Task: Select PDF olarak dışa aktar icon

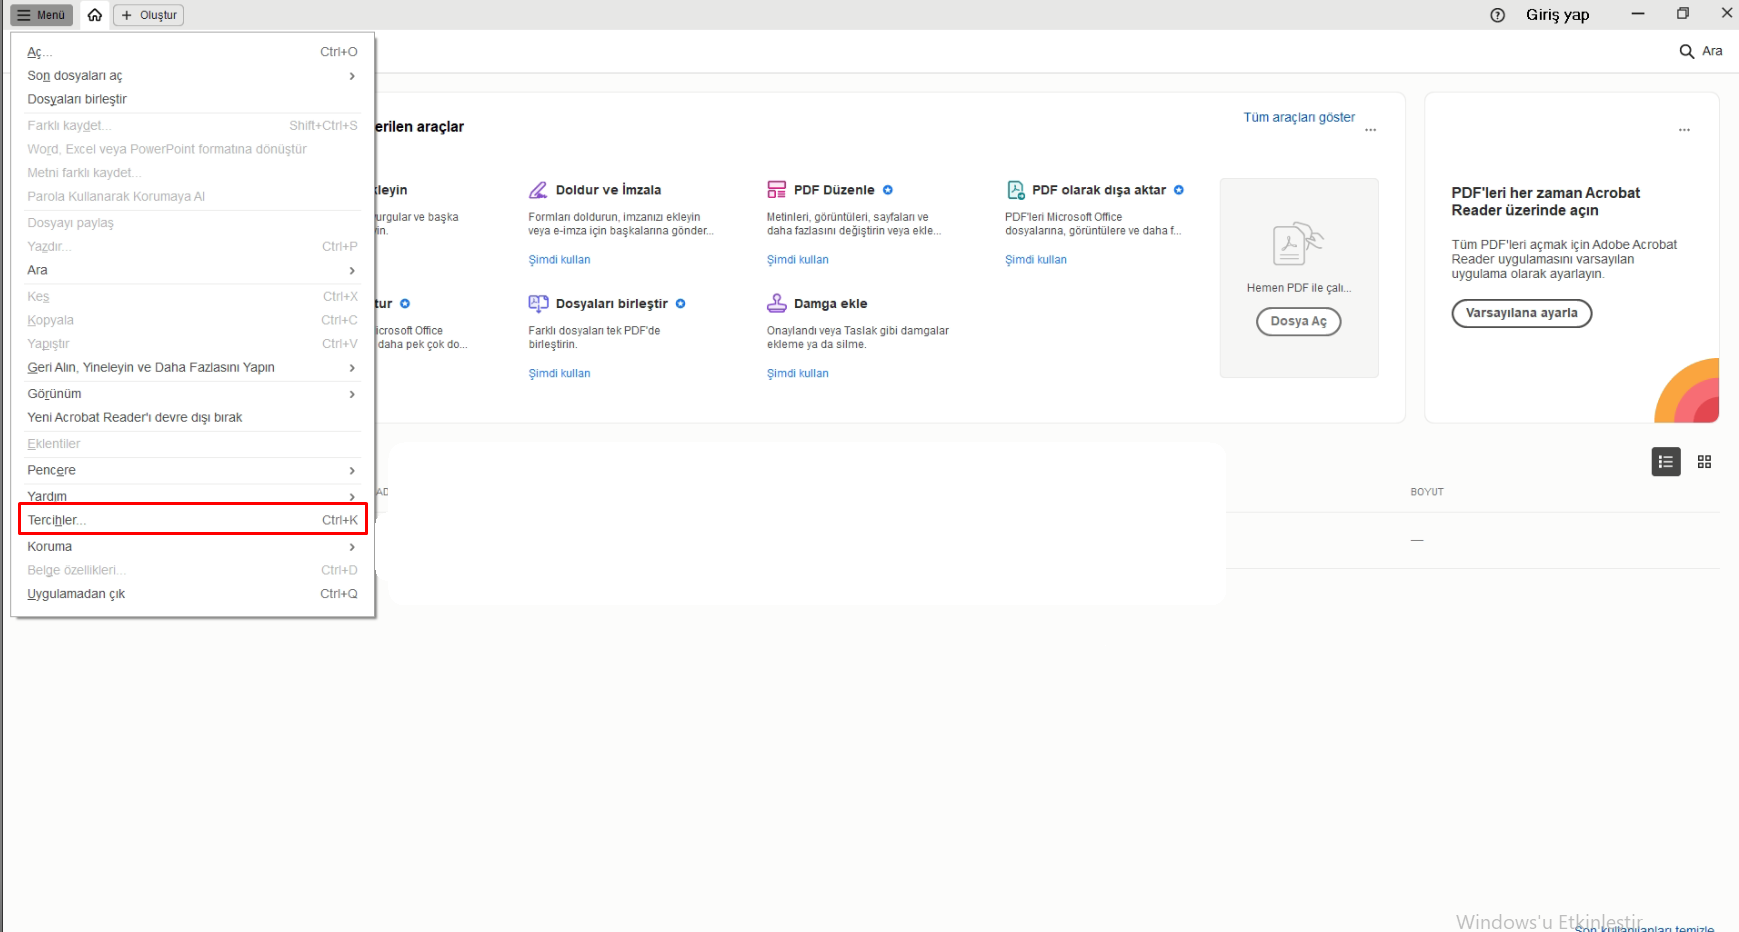Action: coord(1015,190)
